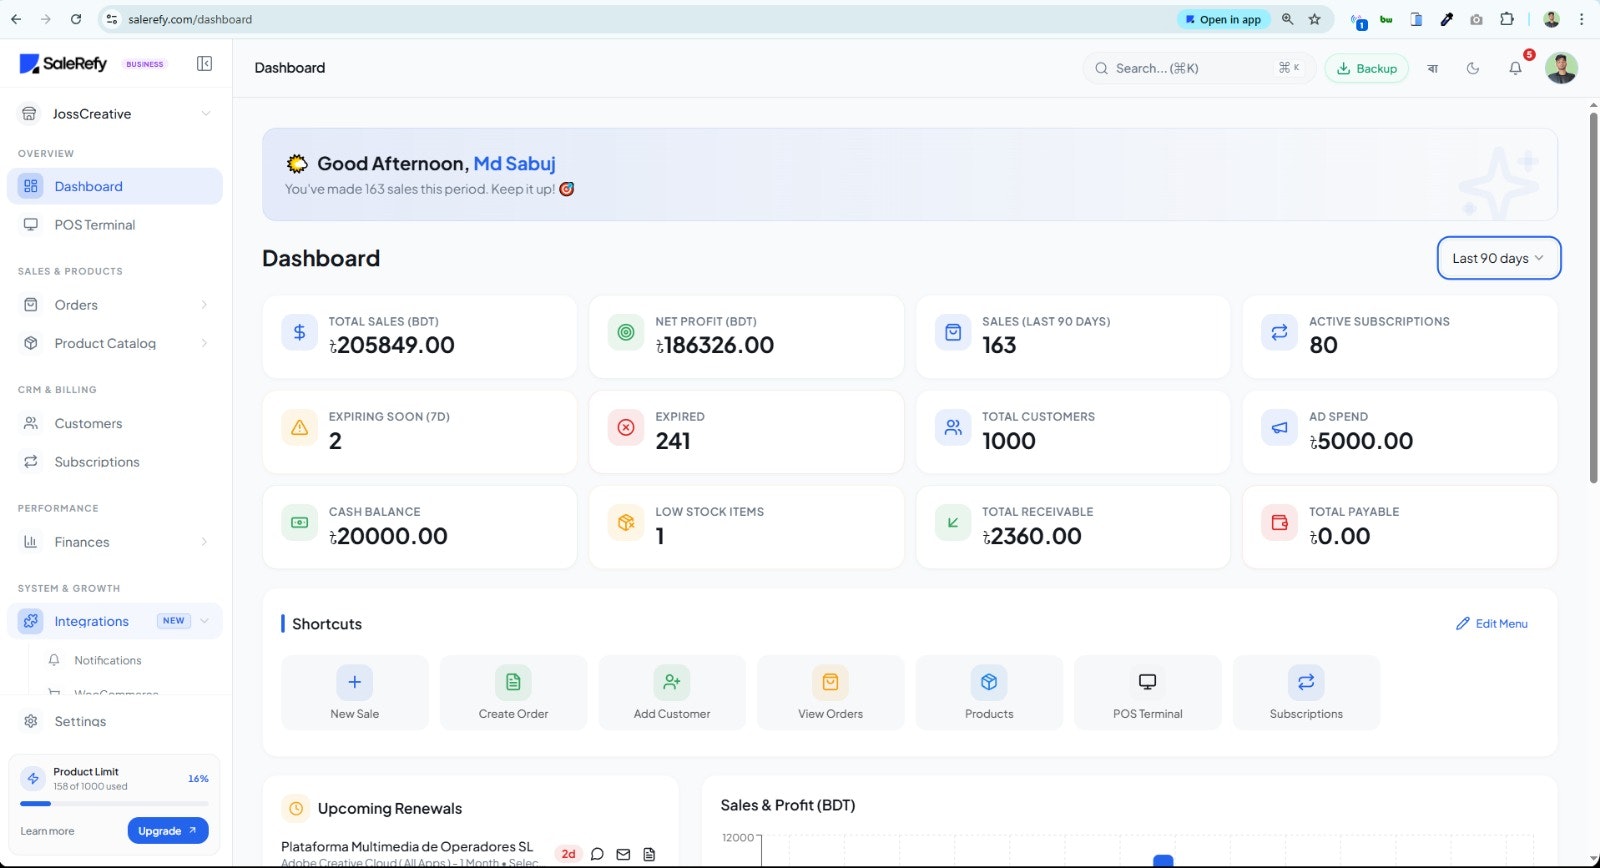Click the page vertical scrollbar

1593,298
